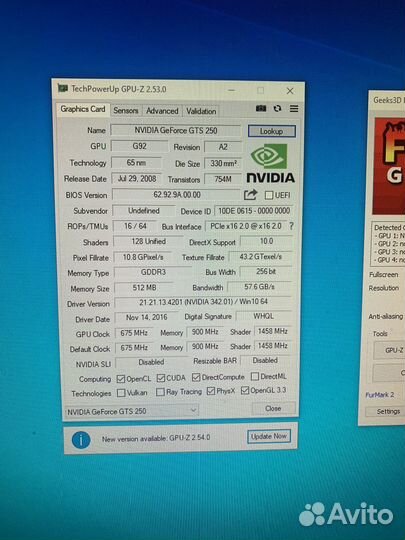
Task: Click the Subvendor value Undefined
Action: pos(144,210)
